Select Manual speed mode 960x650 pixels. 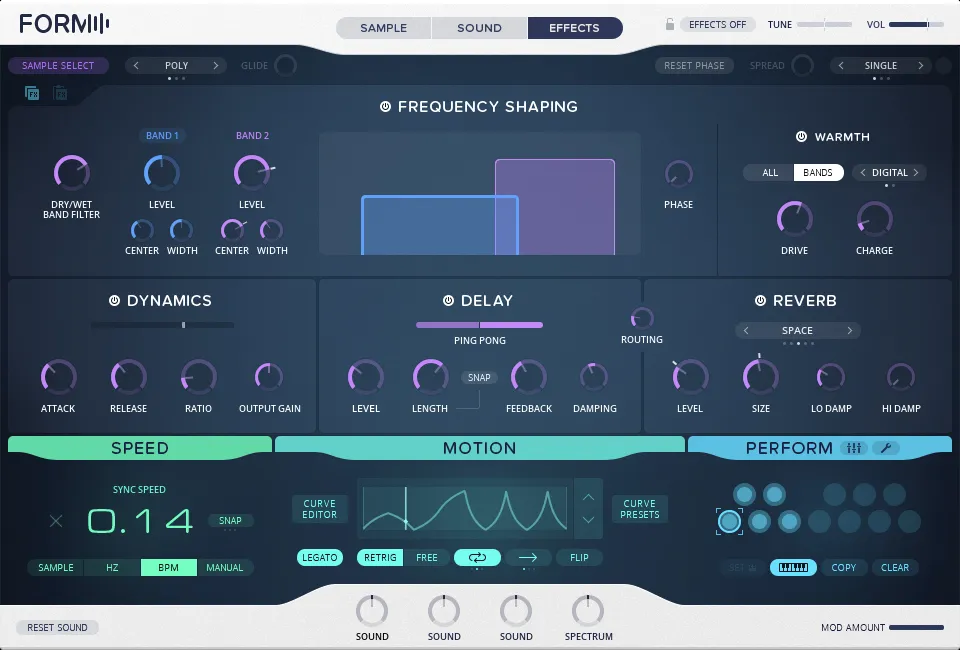225,567
